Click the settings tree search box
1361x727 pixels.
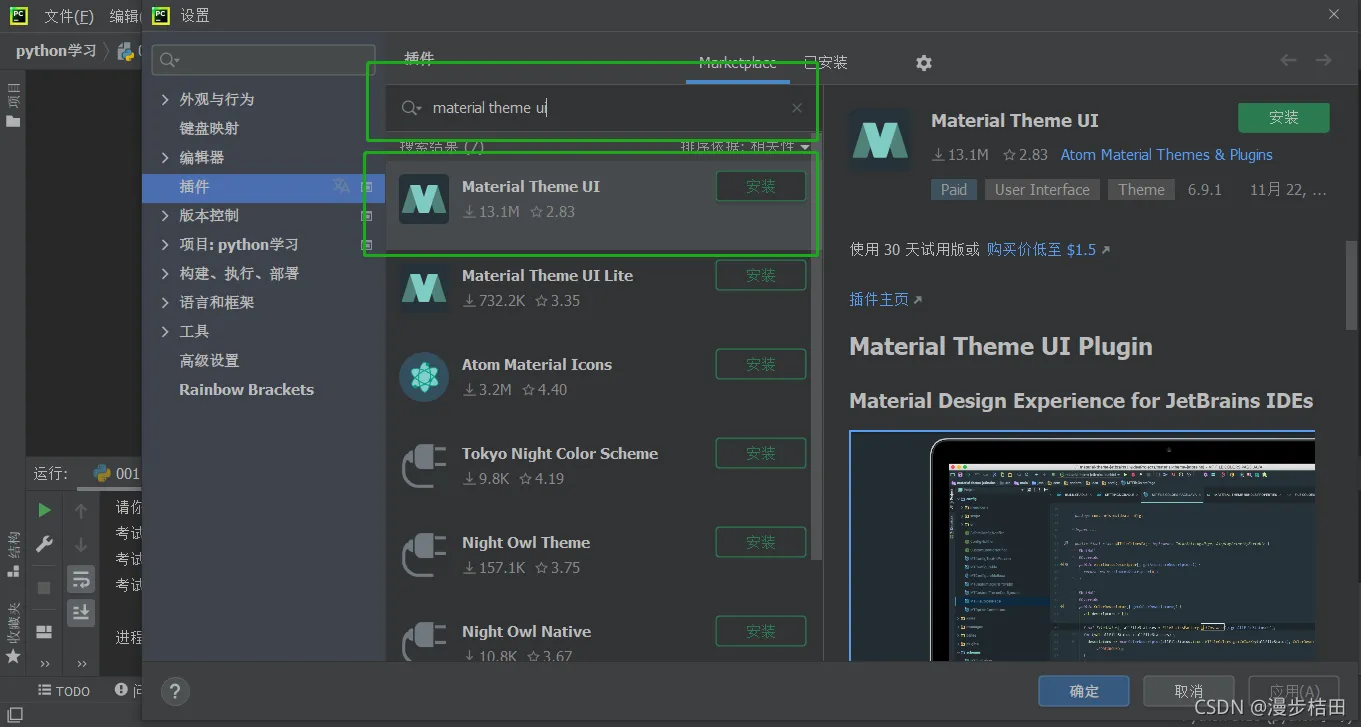tap(264, 60)
